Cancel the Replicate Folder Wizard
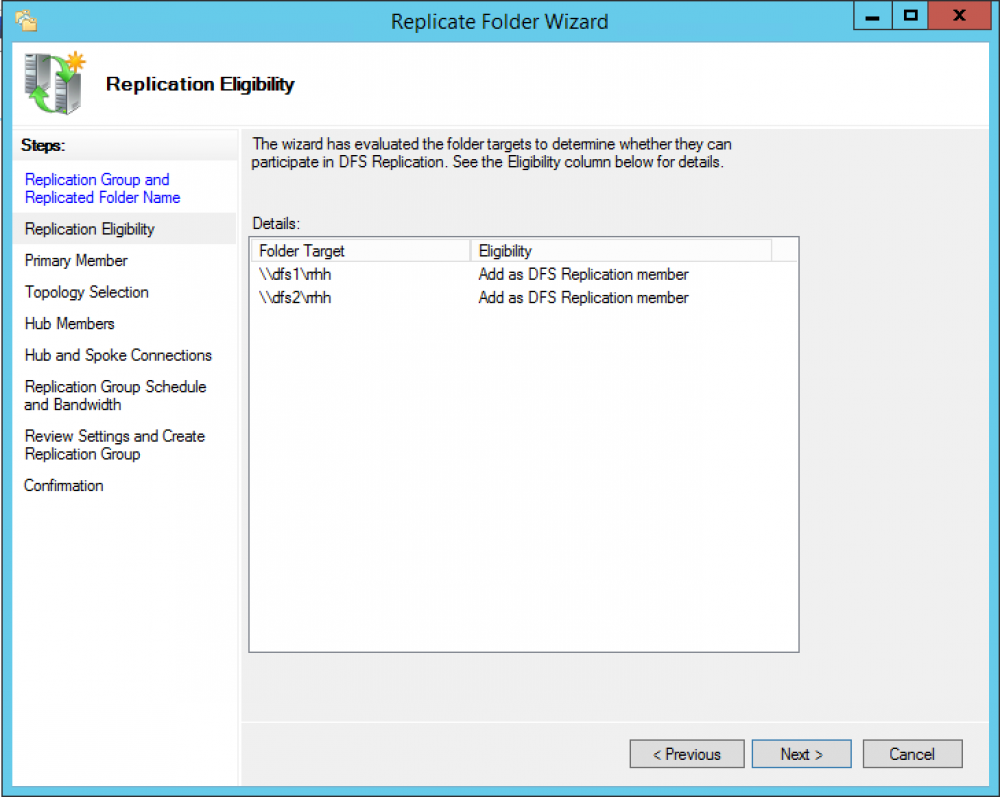 pos(912,753)
